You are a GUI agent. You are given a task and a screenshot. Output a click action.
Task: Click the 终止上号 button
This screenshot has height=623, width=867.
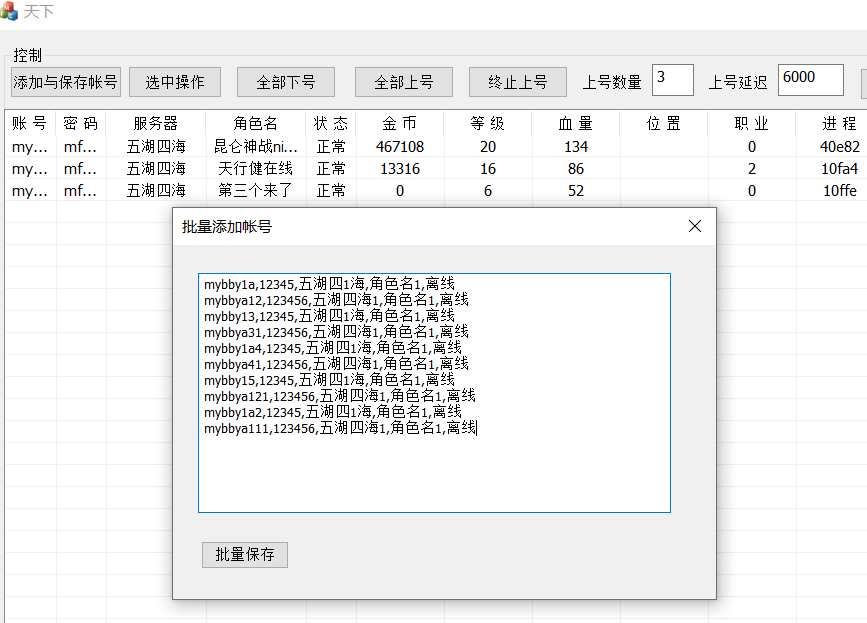click(x=517, y=82)
